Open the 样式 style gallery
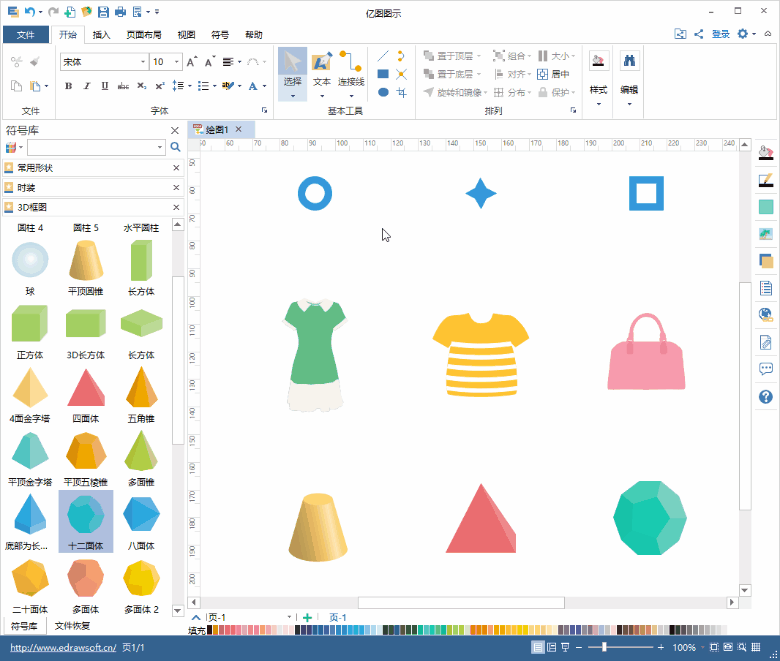 [598, 79]
